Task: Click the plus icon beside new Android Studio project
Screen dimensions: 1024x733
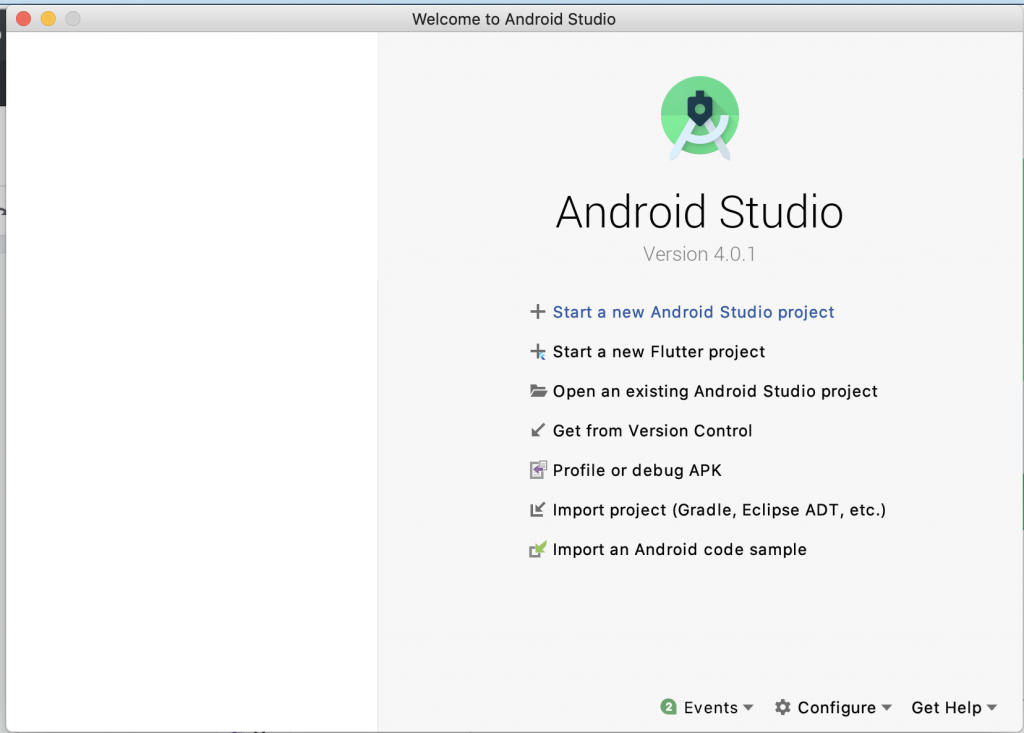Action: point(537,312)
